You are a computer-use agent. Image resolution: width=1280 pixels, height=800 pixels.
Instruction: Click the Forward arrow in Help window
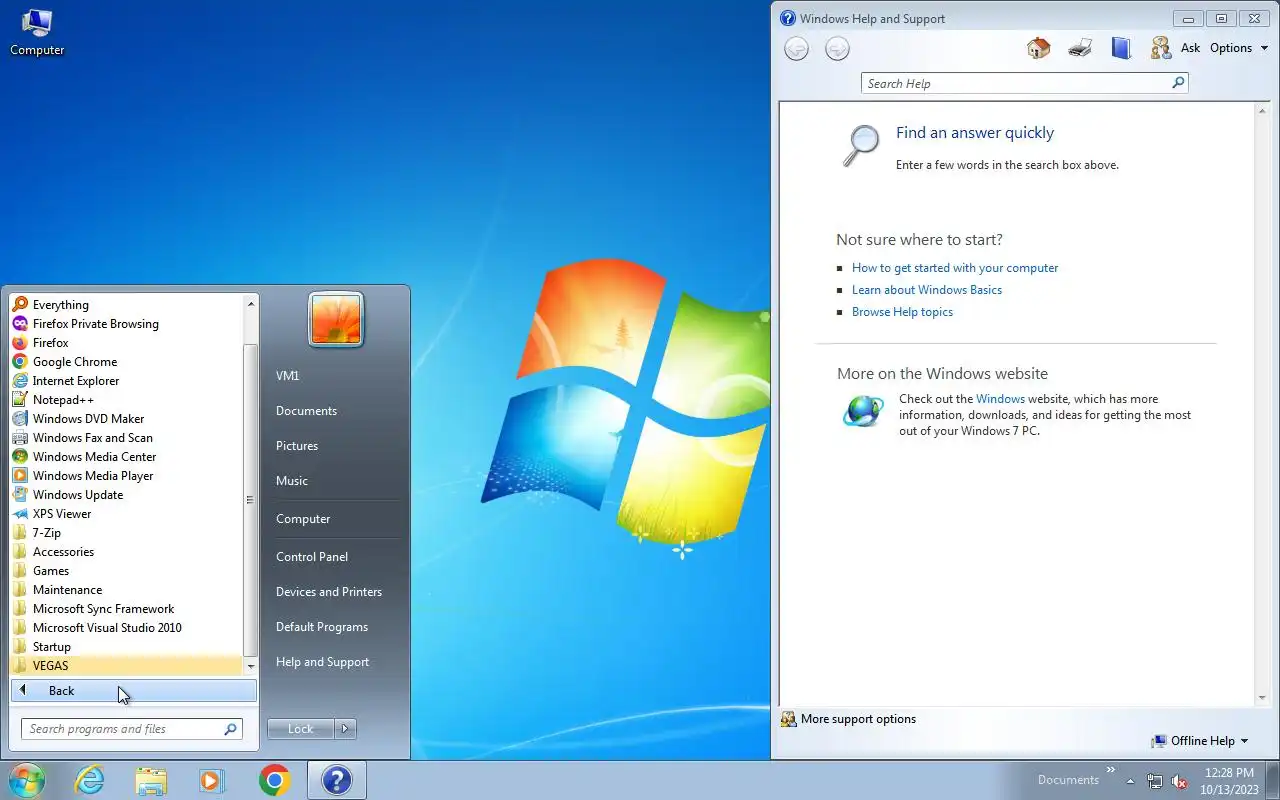pos(837,48)
